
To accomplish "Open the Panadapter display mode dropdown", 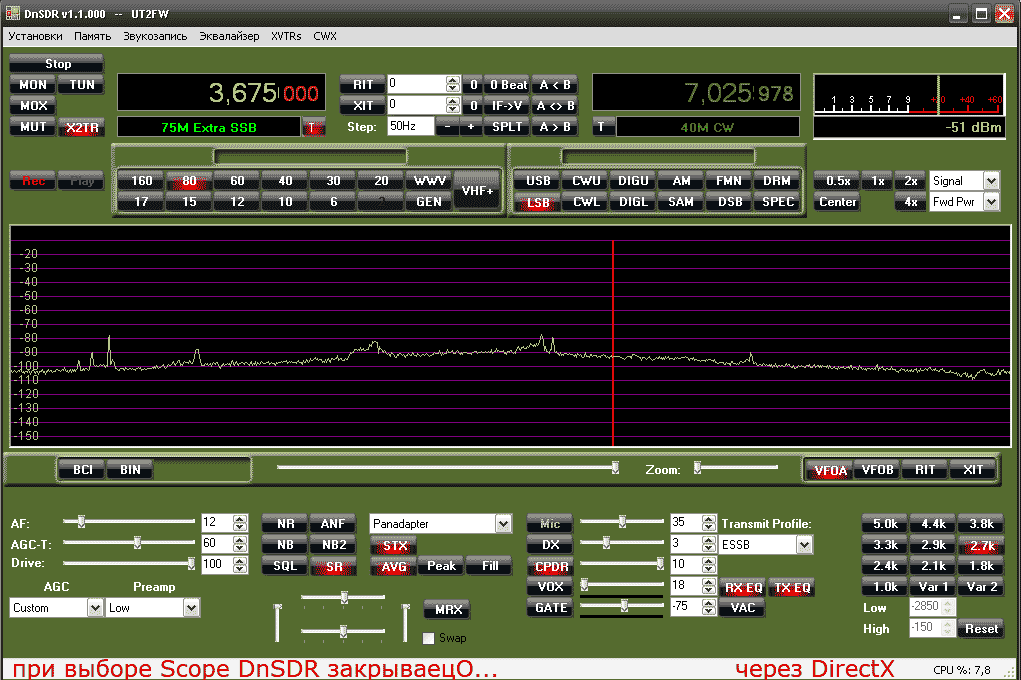I will [502, 523].
